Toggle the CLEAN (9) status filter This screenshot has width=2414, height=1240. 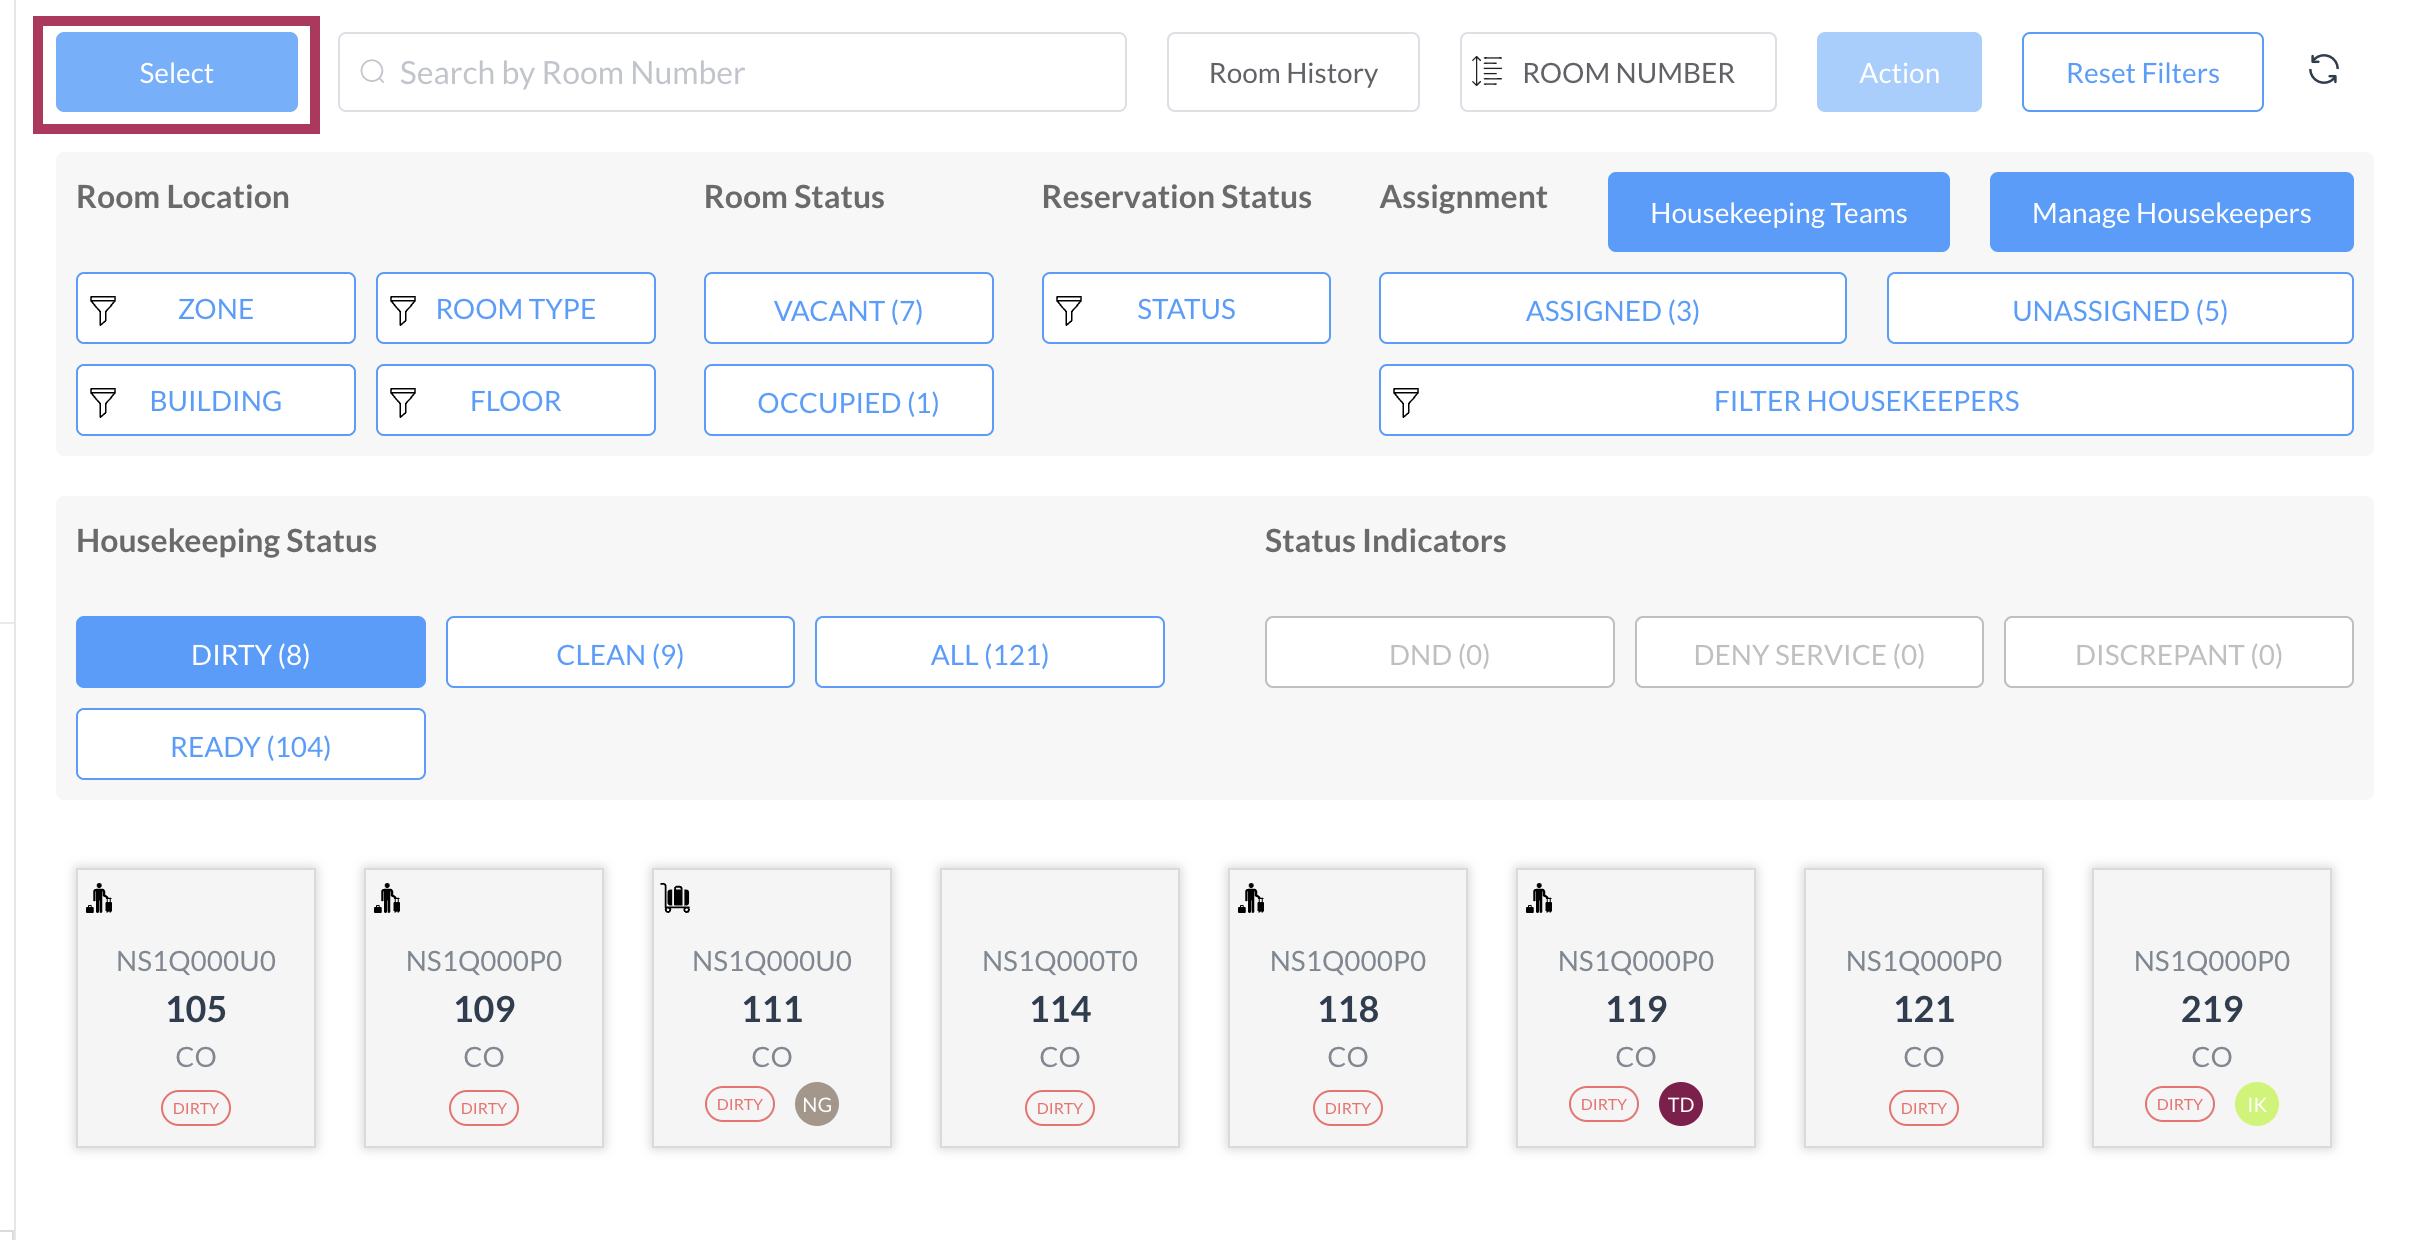coord(620,653)
